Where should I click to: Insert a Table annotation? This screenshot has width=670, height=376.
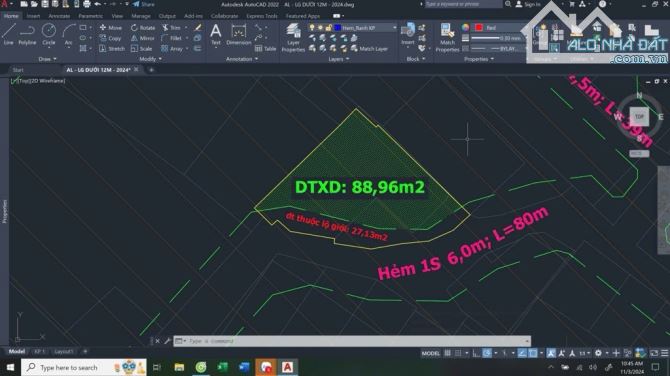265,49
